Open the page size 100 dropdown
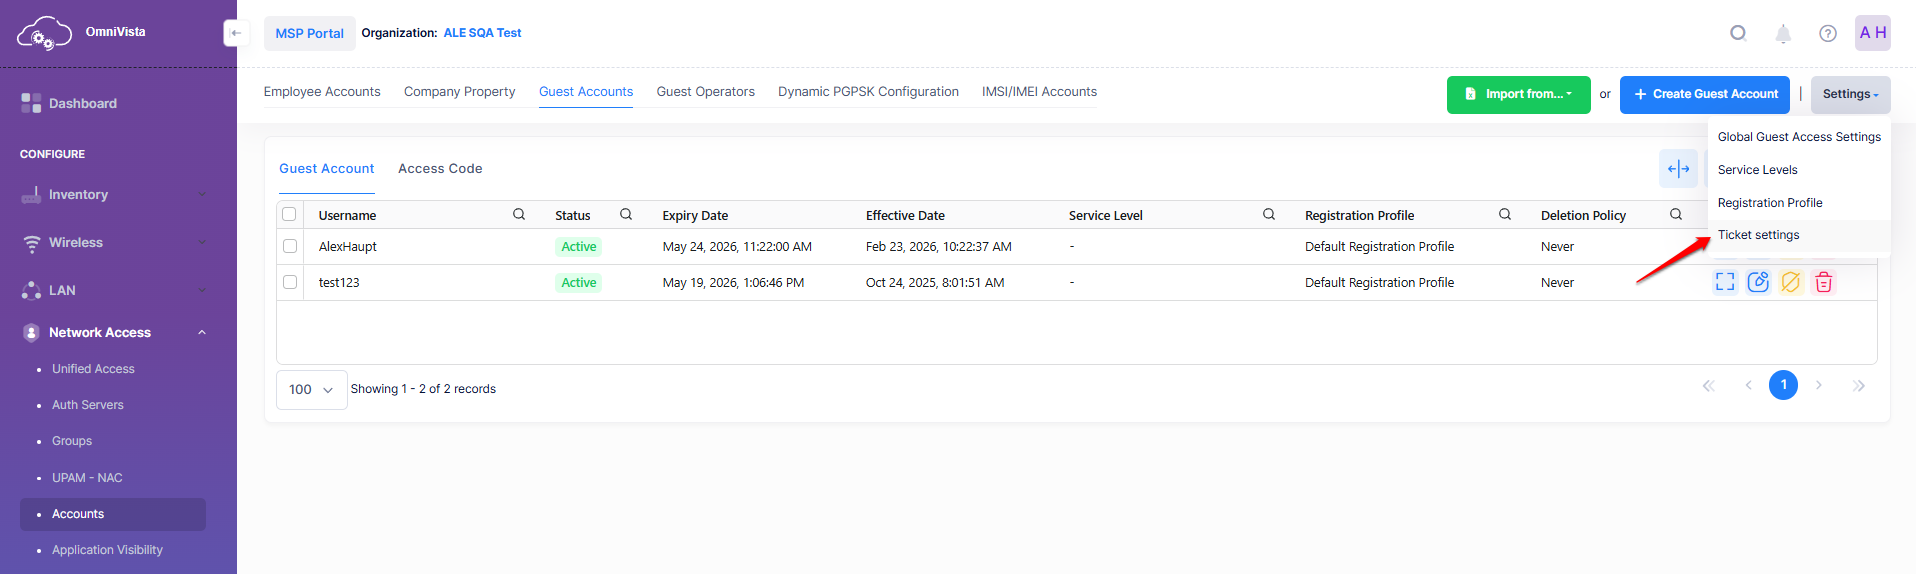Image resolution: width=1916 pixels, height=574 pixels. [x=311, y=390]
